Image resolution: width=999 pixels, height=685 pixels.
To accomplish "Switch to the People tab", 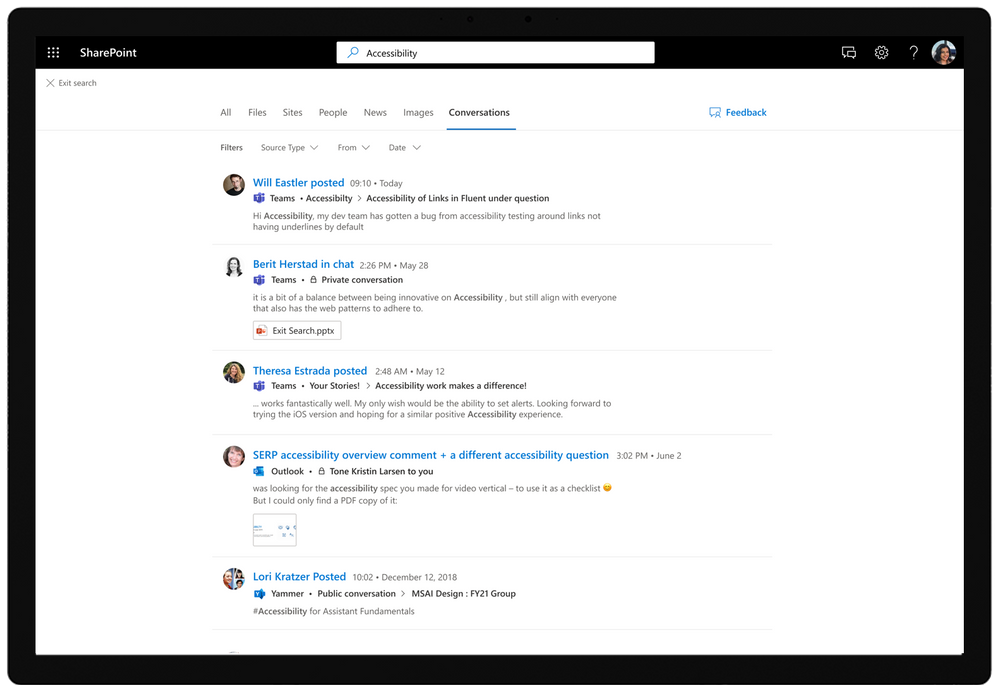I will [333, 113].
